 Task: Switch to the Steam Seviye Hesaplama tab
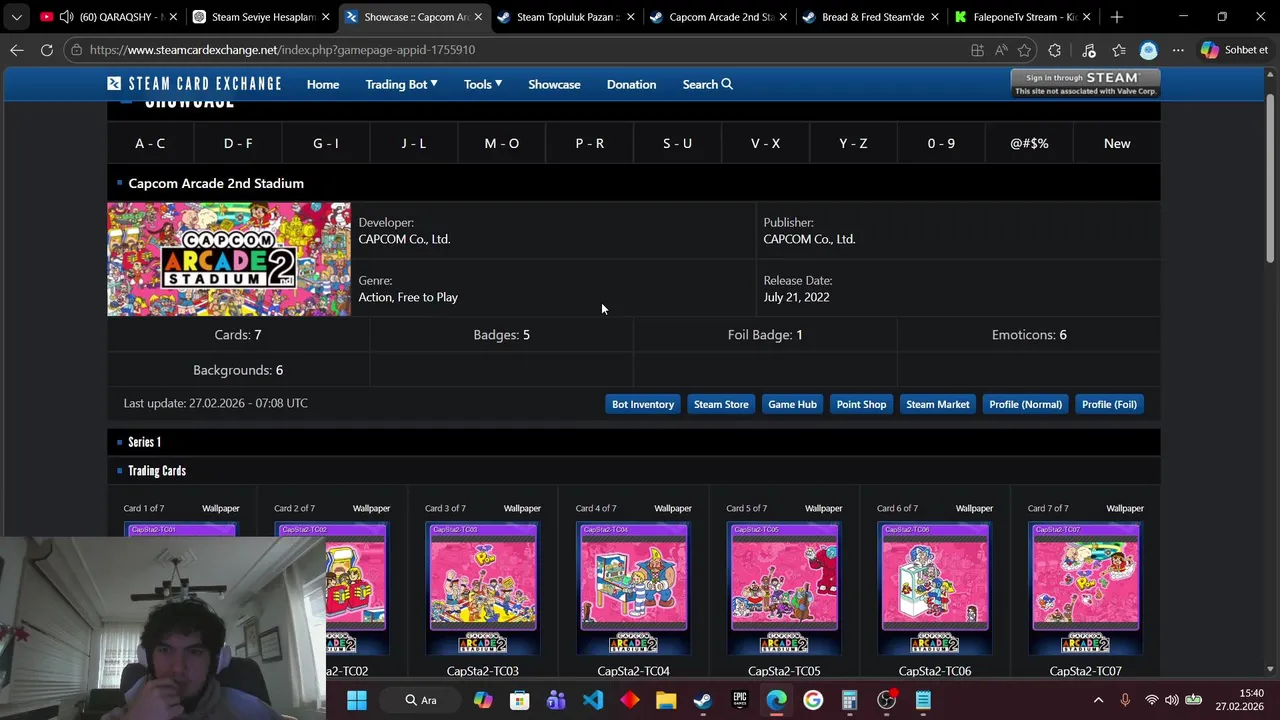pyautogui.click(x=260, y=17)
